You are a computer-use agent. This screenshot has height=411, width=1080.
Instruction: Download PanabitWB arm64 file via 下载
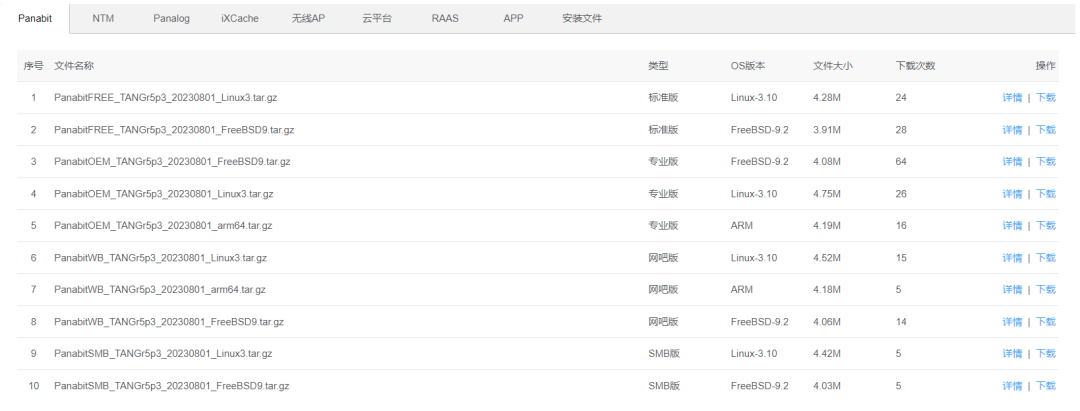coord(1046,290)
